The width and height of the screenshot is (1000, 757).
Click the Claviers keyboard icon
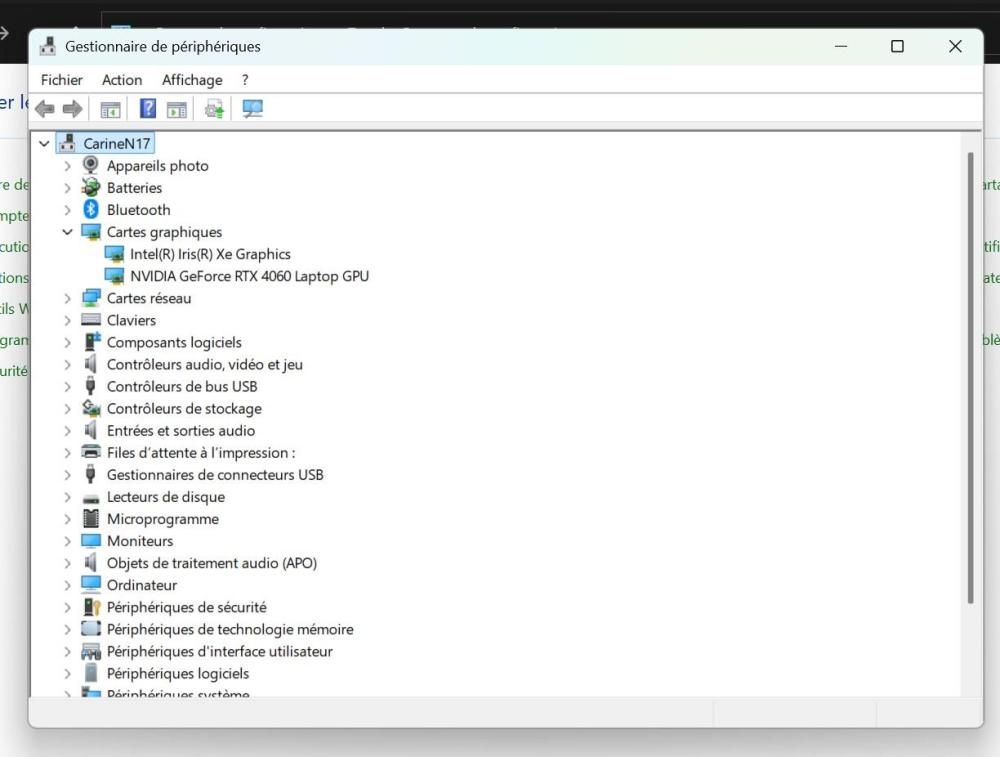coord(91,320)
